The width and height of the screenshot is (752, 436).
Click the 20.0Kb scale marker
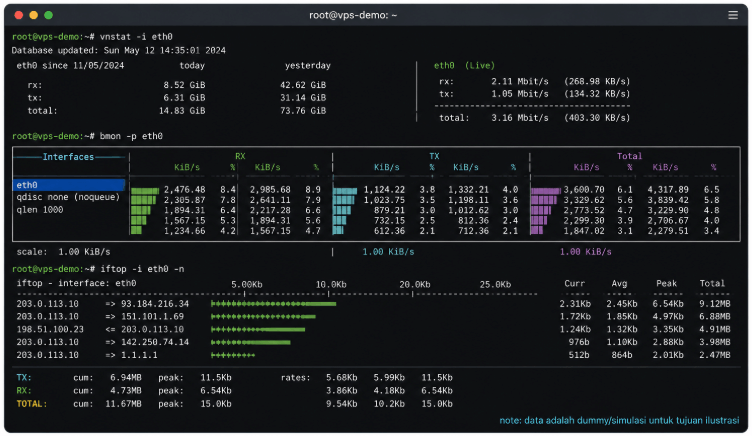[x=415, y=284]
